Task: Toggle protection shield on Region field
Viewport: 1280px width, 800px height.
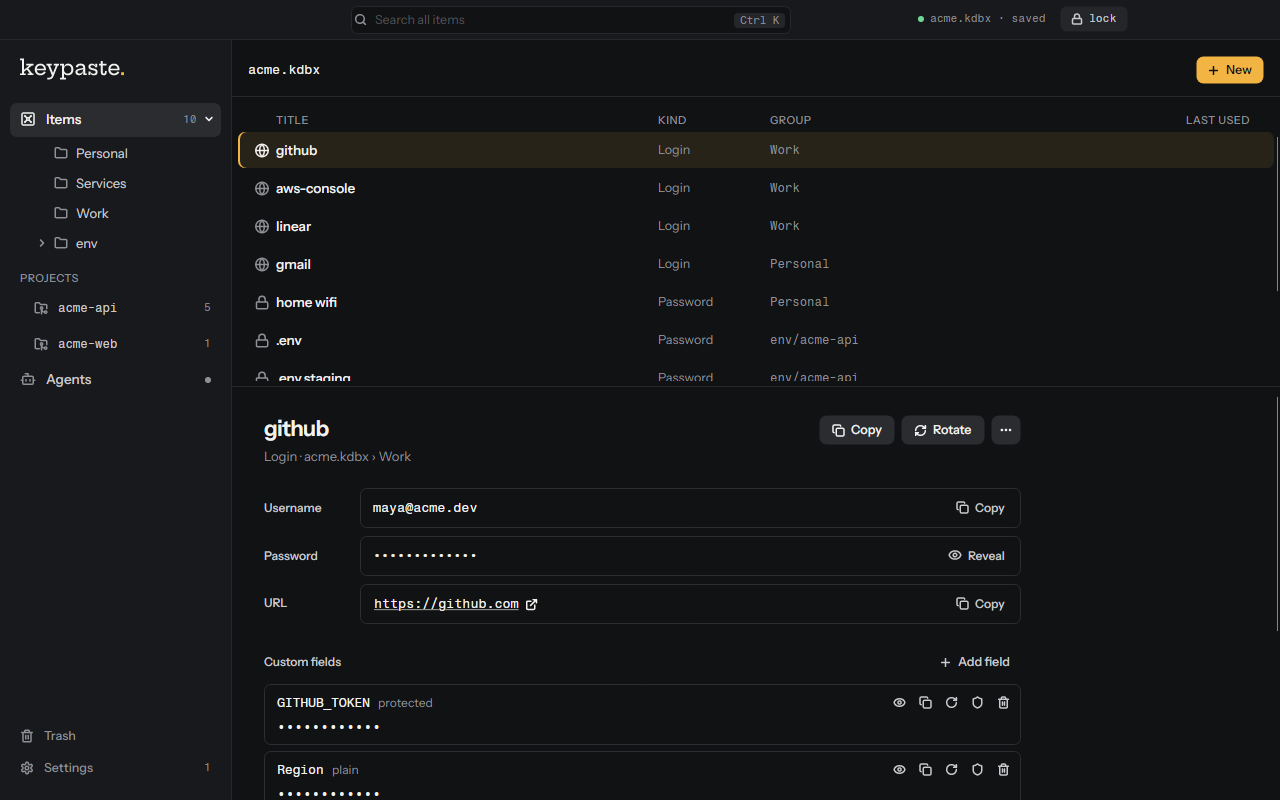Action: point(977,770)
